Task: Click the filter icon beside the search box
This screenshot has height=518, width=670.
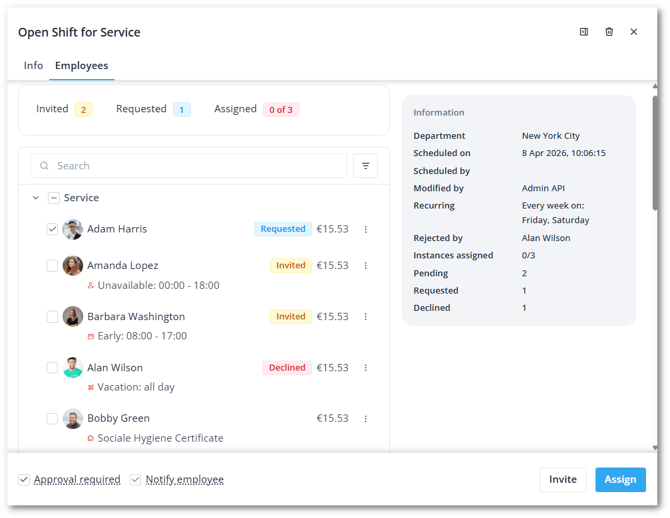Action: 366,166
